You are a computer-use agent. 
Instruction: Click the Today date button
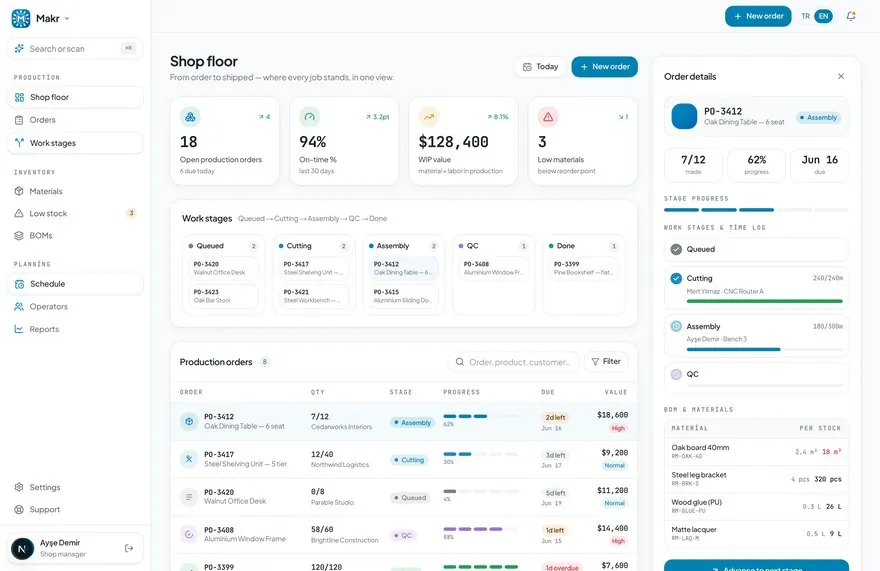540,67
